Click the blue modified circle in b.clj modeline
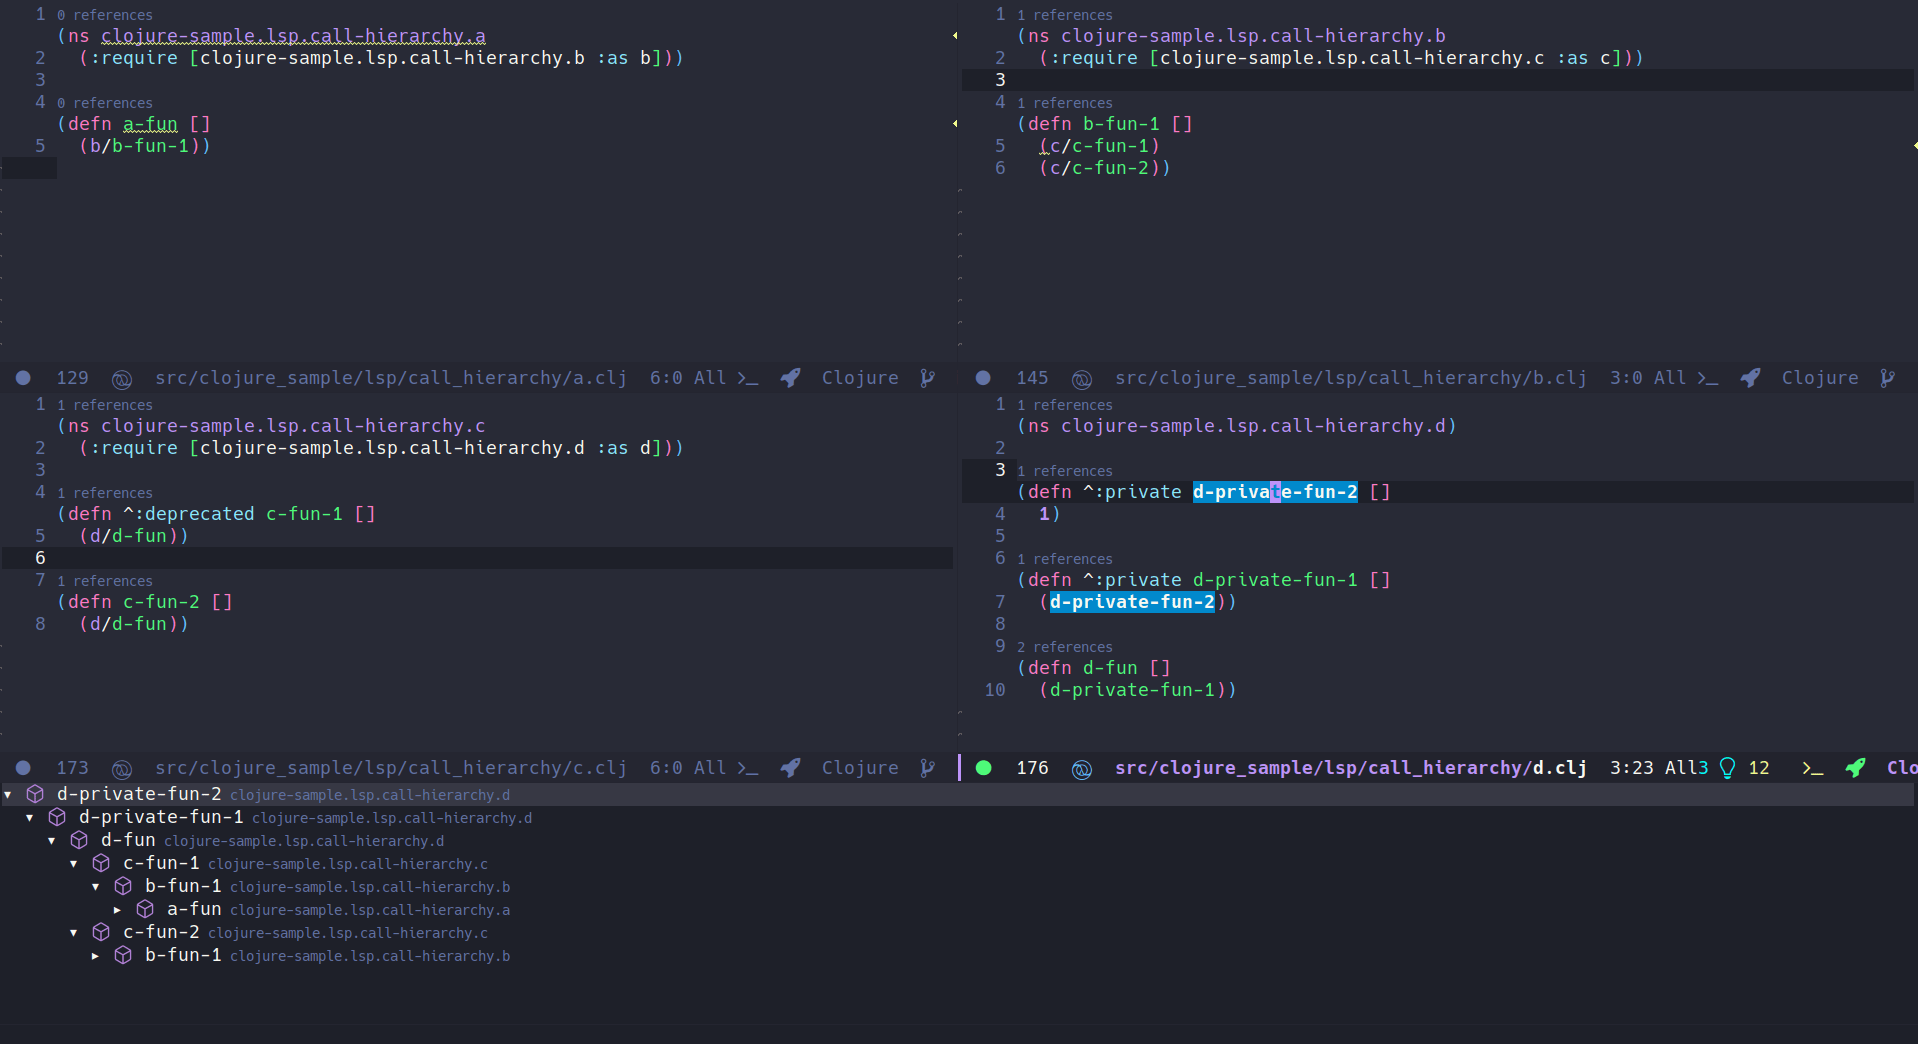 pyautogui.click(x=982, y=378)
